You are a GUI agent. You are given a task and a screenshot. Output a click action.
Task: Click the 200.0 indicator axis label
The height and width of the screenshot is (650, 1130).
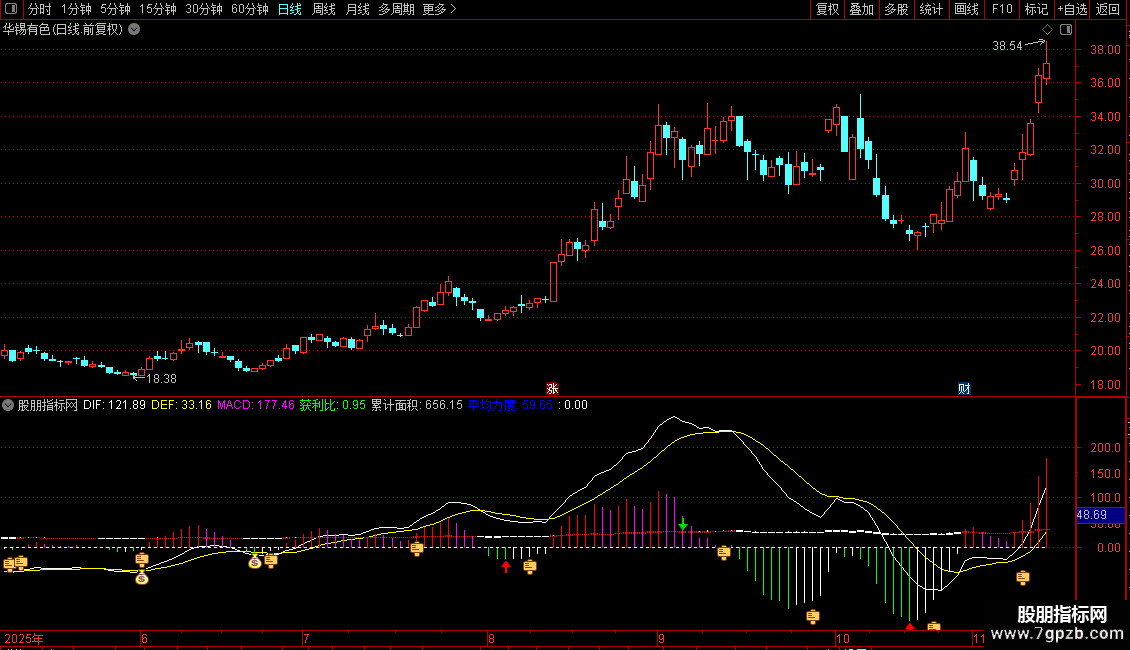(1105, 448)
